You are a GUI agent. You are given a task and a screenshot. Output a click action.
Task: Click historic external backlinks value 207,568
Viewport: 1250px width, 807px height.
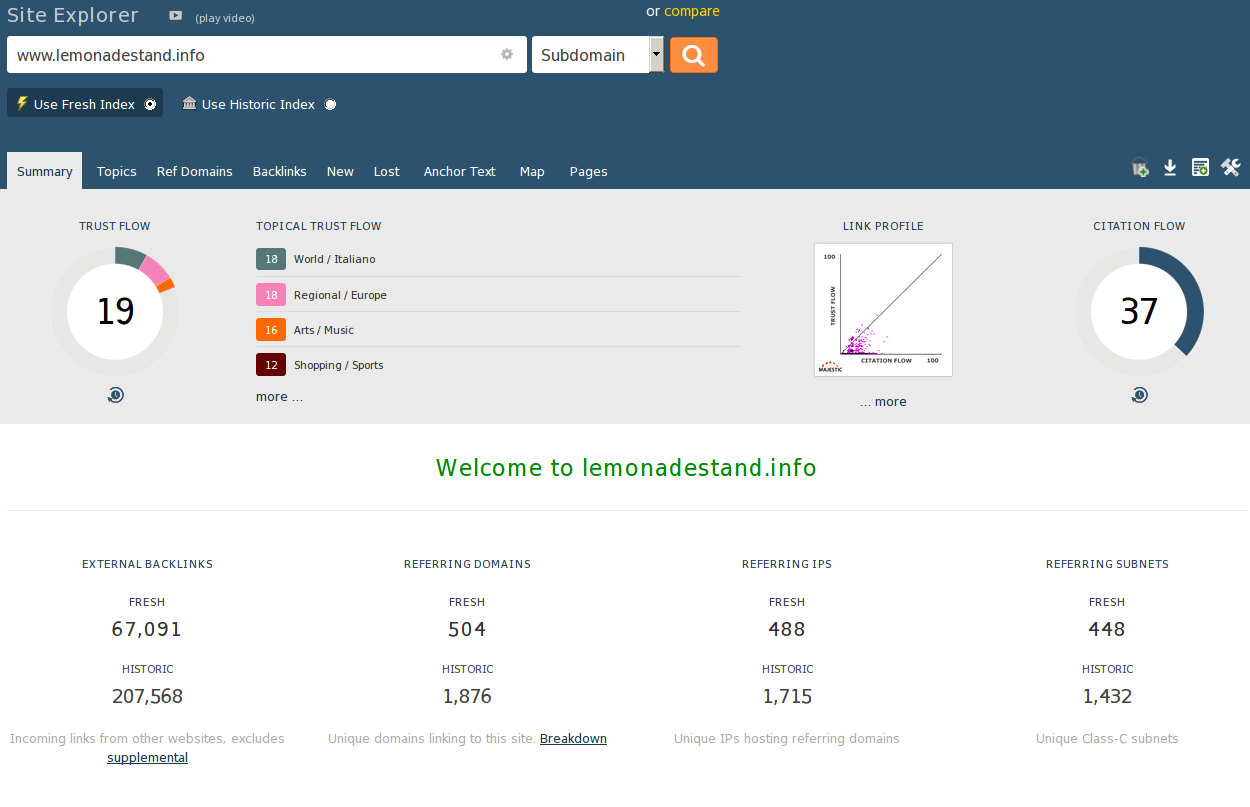147,696
